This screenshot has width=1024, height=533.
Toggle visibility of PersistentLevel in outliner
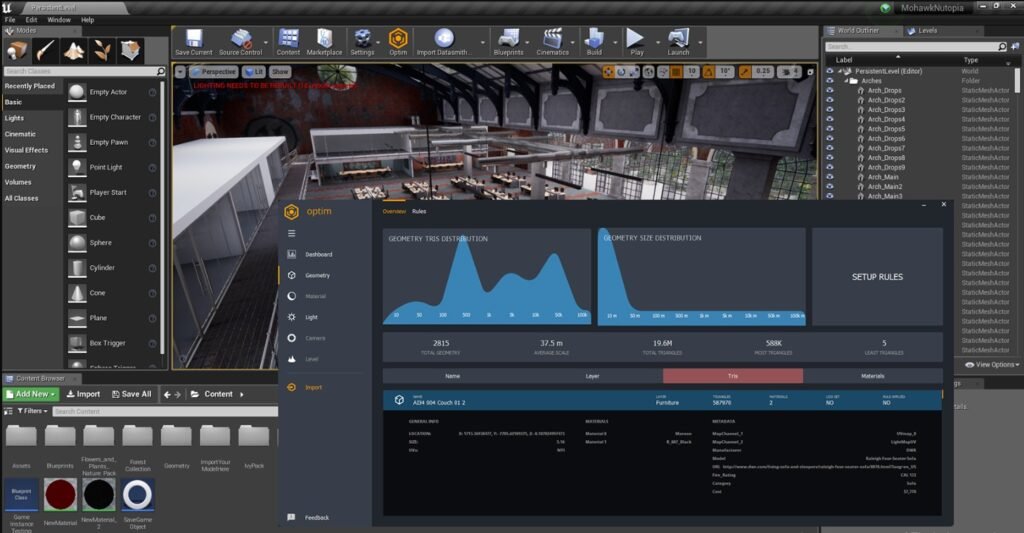(830, 71)
